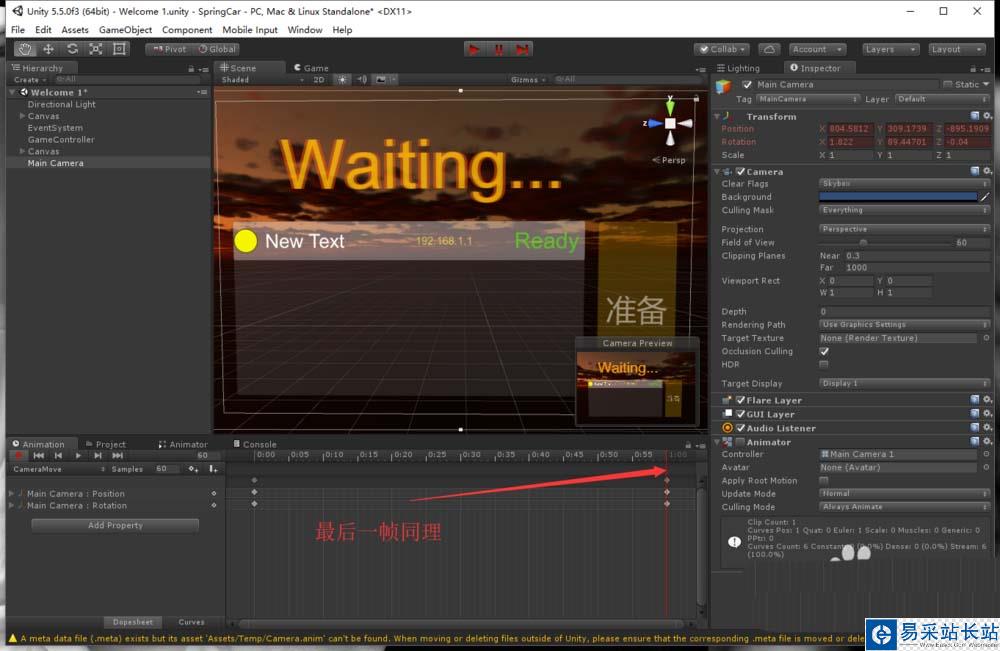Image resolution: width=1000 pixels, height=651 pixels.
Task: Switch to the Console tab
Action: (254, 444)
